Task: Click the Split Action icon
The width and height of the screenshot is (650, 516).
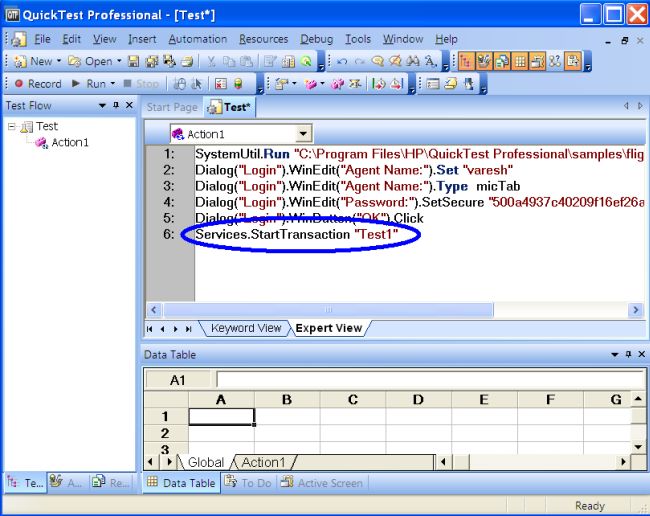Action: [x=337, y=84]
